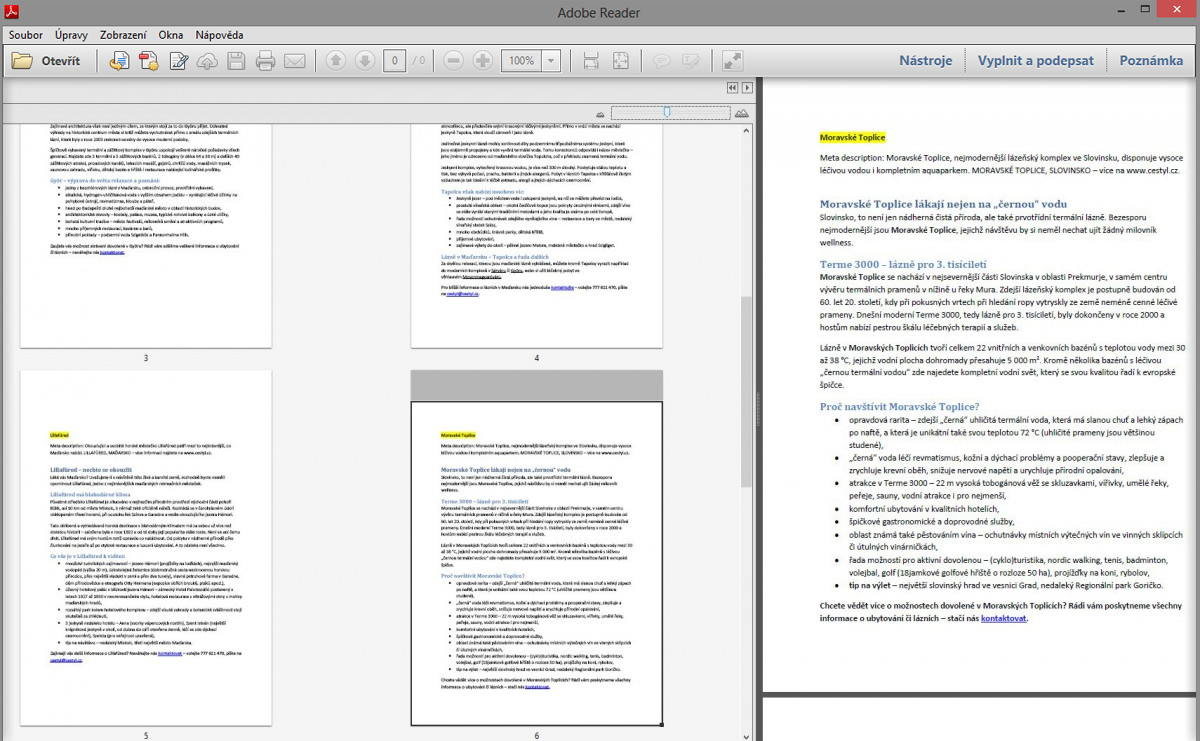Open the Poznámka pane
The width and height of the screenshot is (1200, 741).
[x=1151, y=60]
